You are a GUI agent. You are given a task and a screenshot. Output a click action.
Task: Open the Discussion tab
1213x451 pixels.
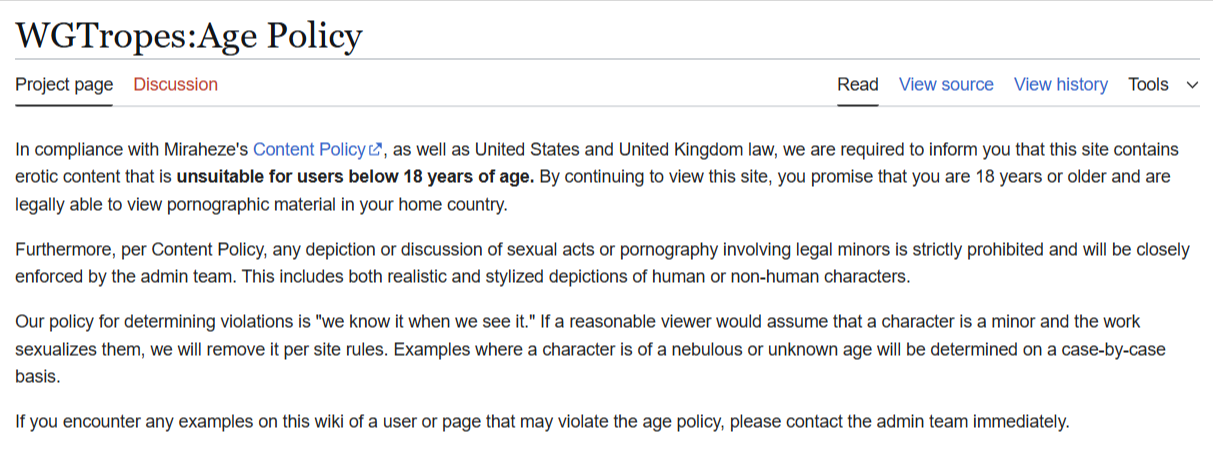pos(175,85)
